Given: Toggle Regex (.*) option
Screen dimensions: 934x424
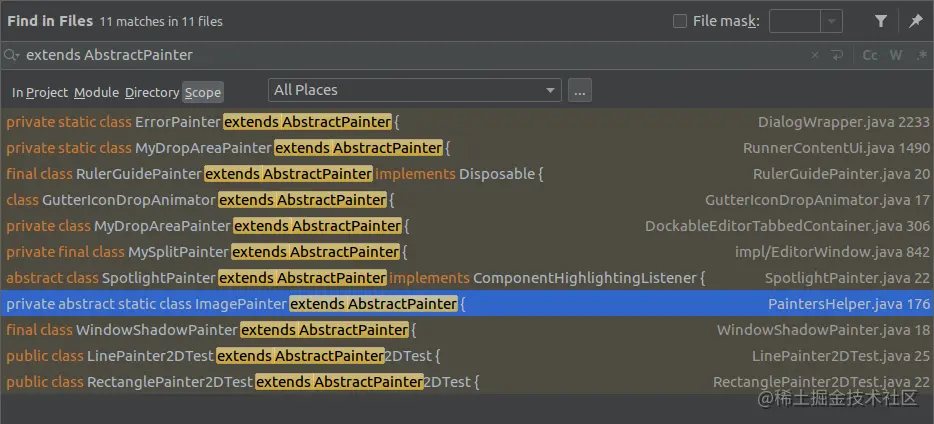Looking at the screenshot, I should (921, 55).
